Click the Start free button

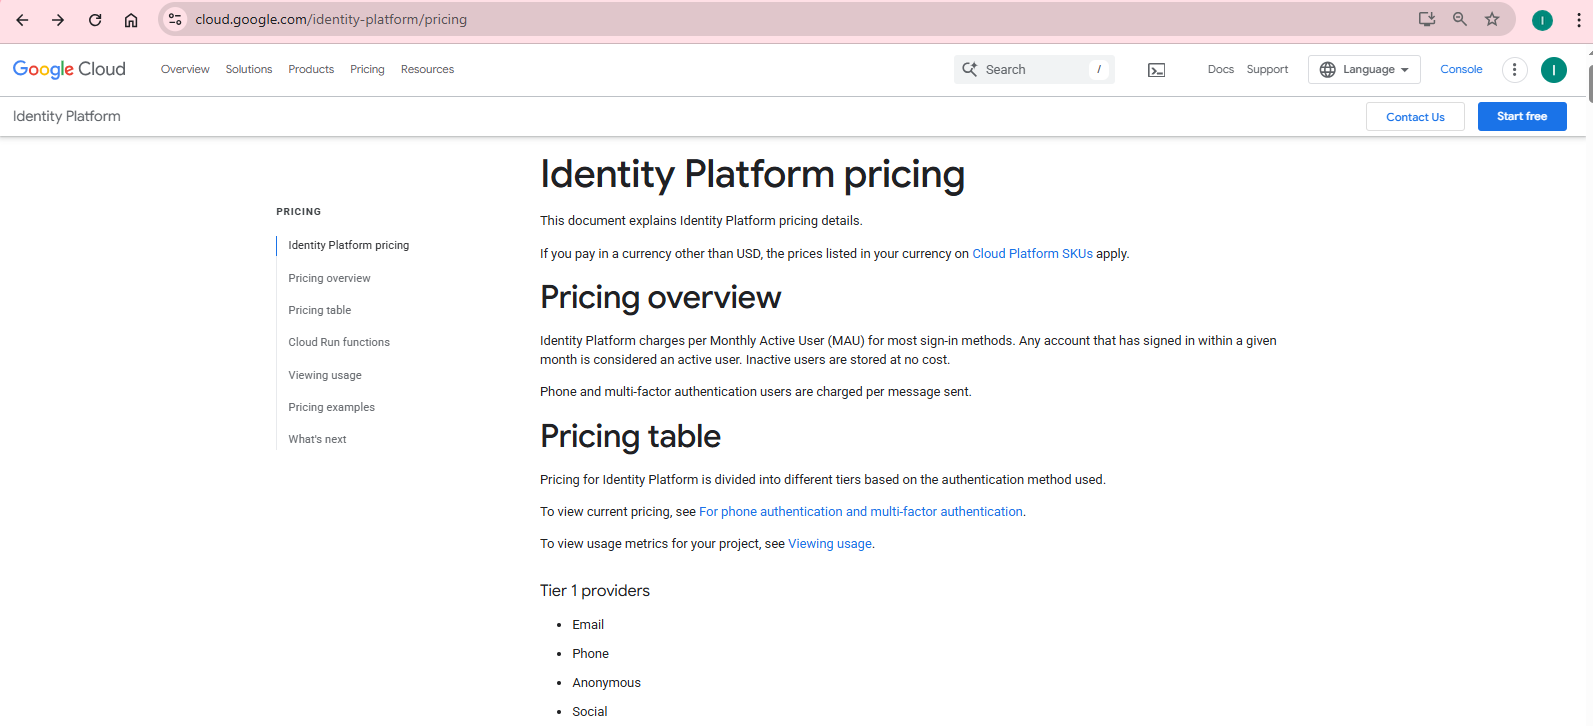click(x=1521, y=116)
